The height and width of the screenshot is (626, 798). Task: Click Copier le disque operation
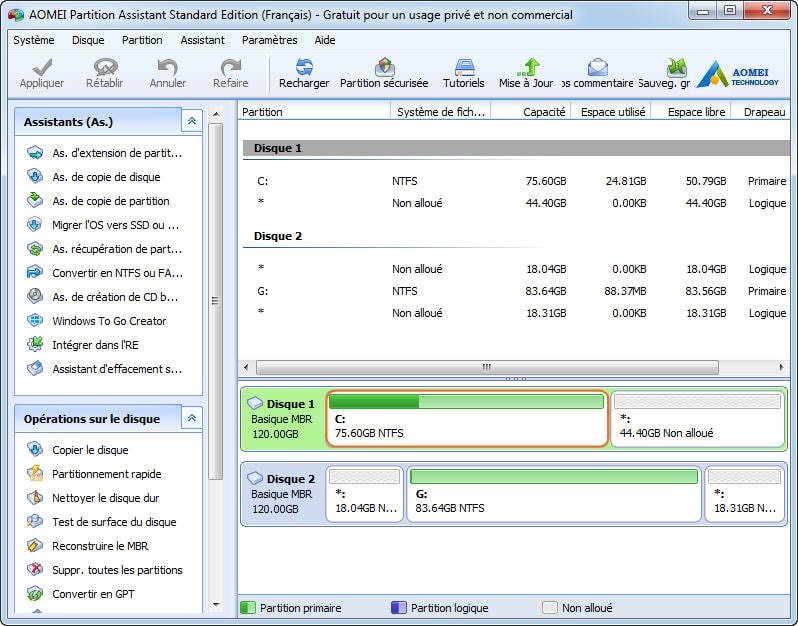78,450
